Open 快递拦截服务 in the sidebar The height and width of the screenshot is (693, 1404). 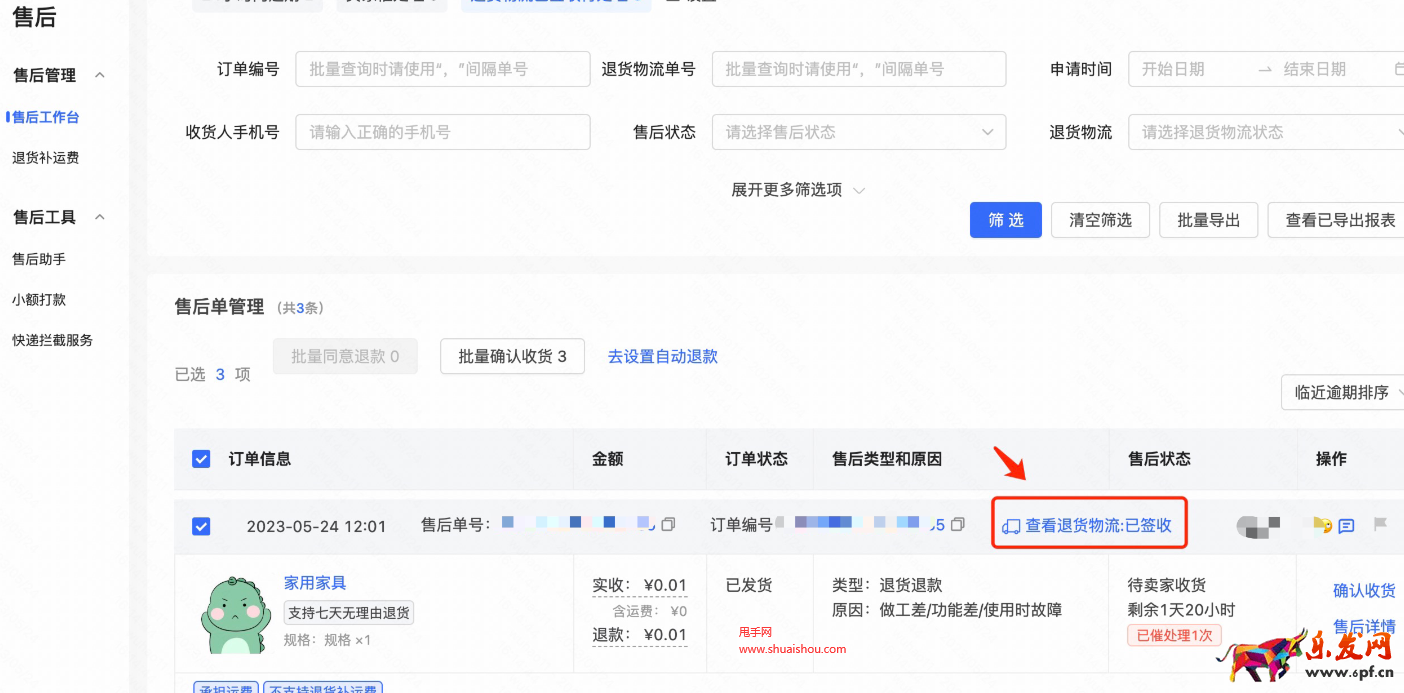coord(52,339)
